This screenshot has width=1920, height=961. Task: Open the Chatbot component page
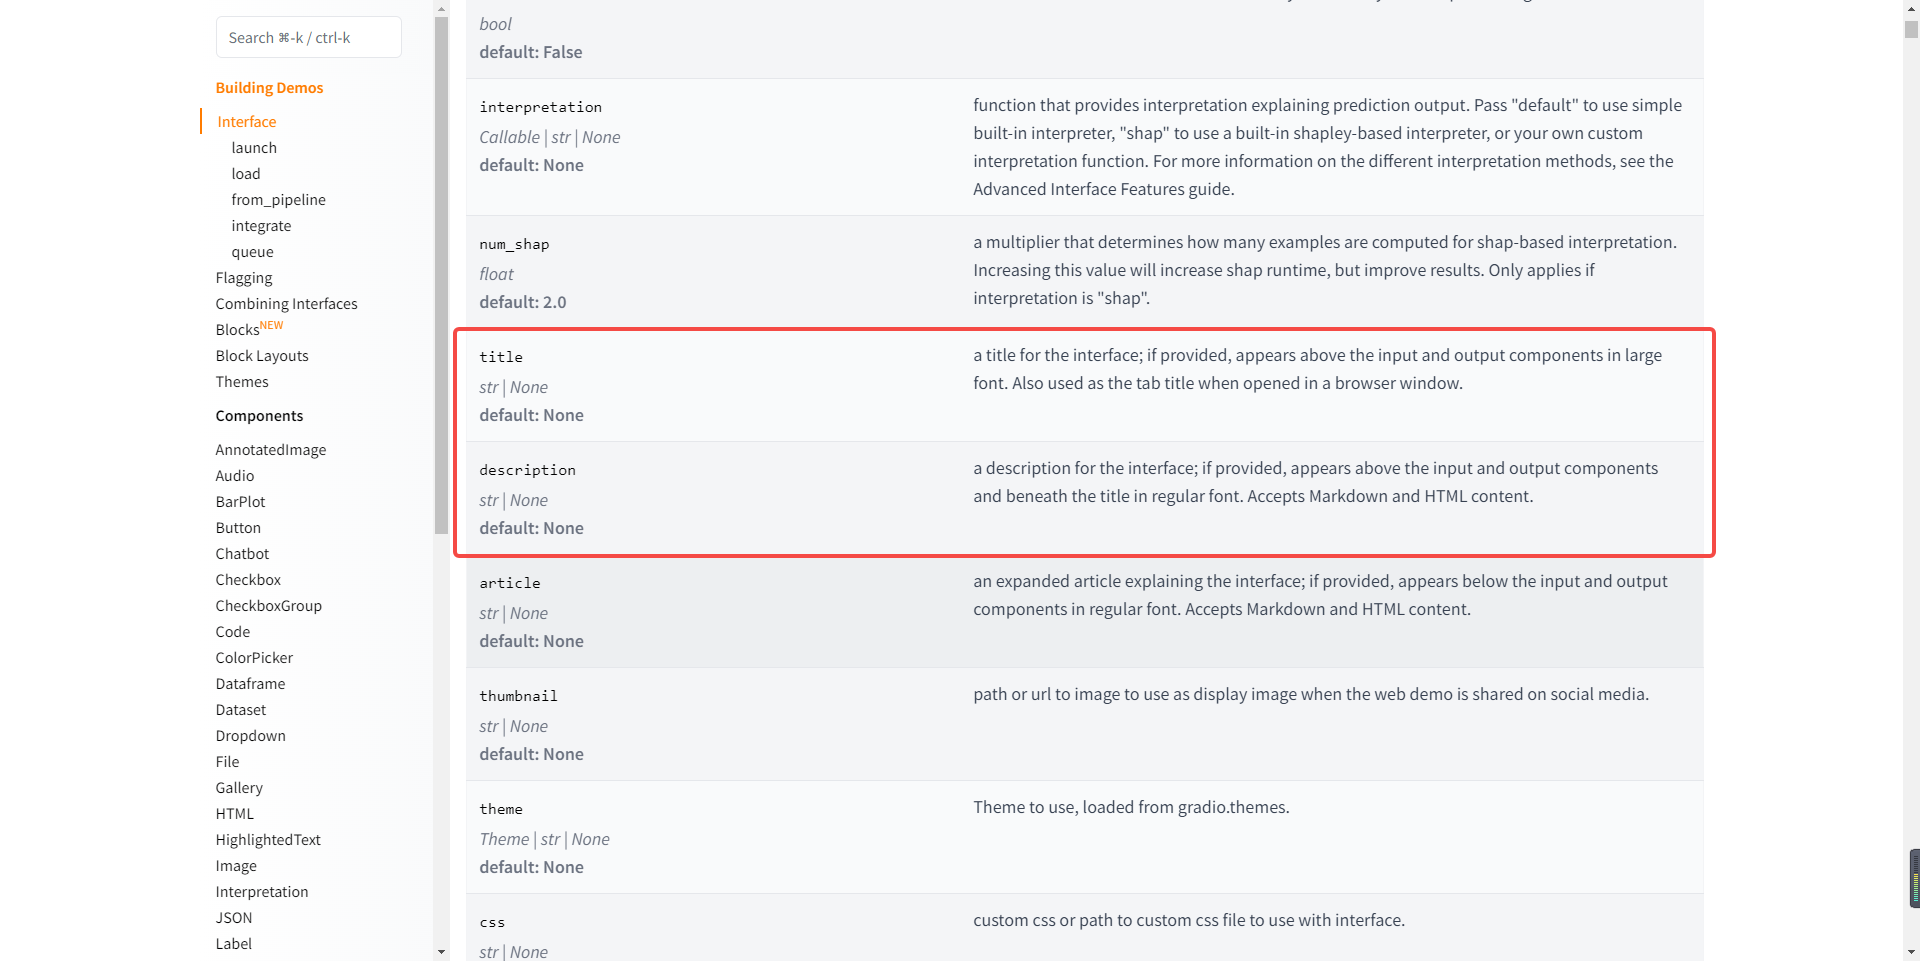click(242, 554)
